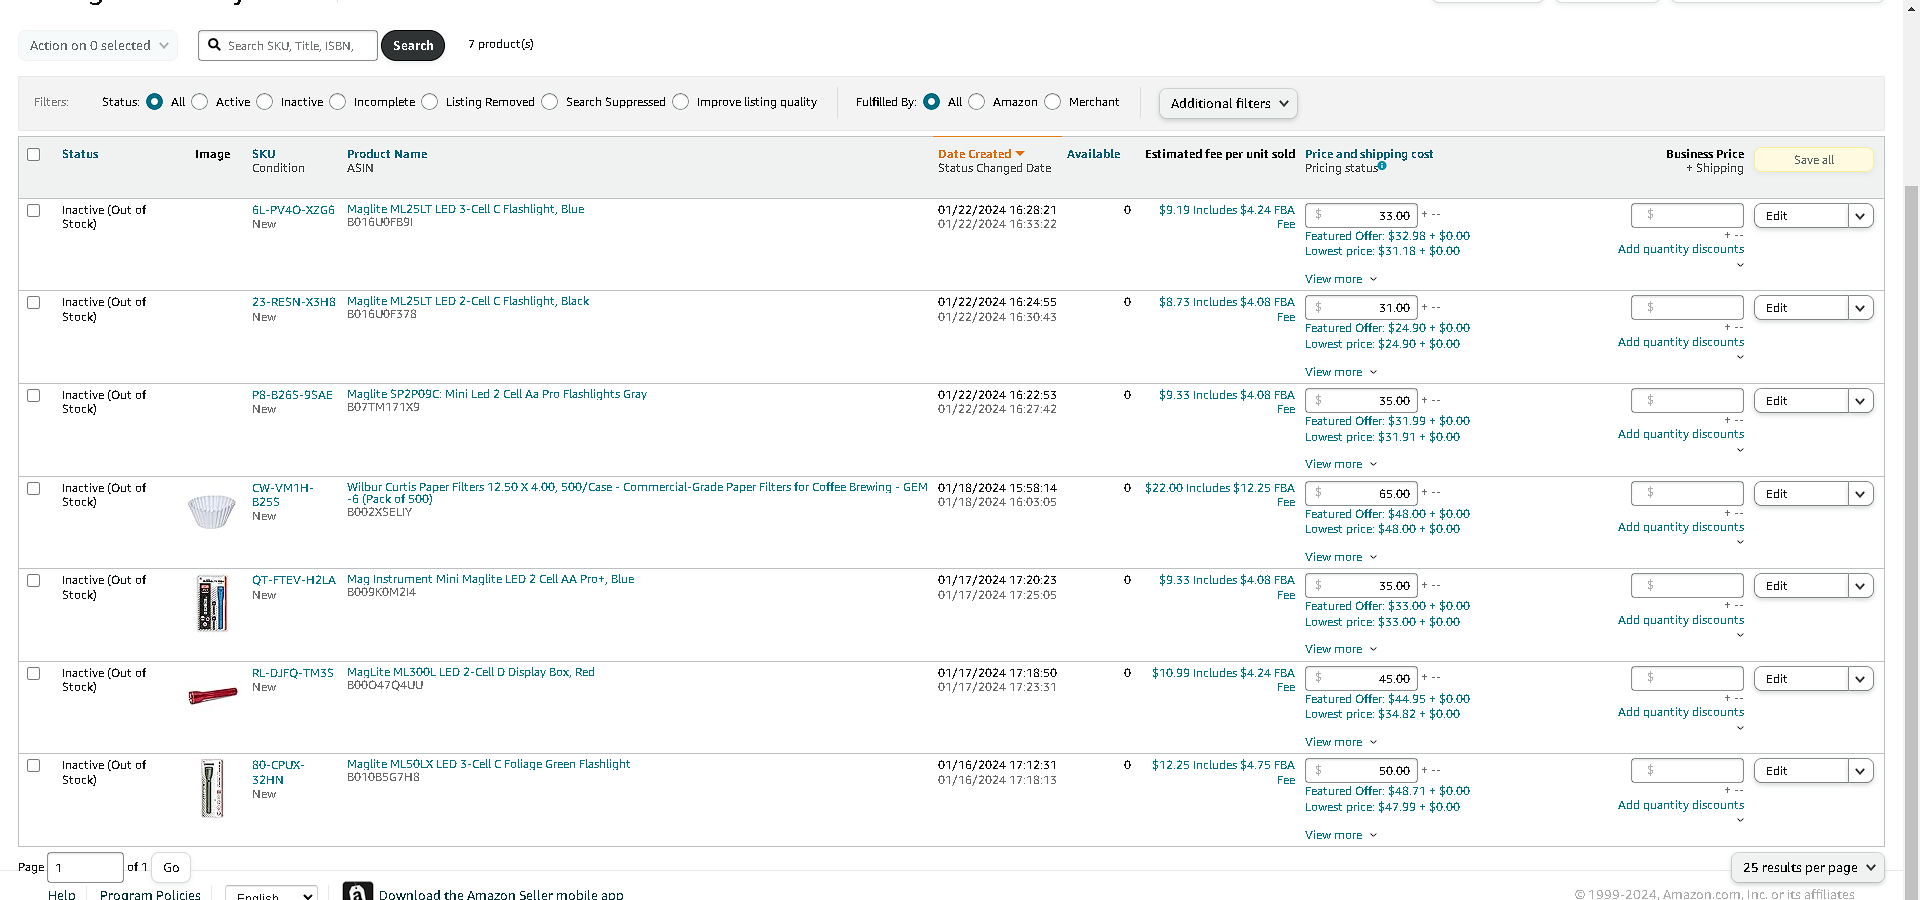Select Improve listing quality filter

point(681,102)
